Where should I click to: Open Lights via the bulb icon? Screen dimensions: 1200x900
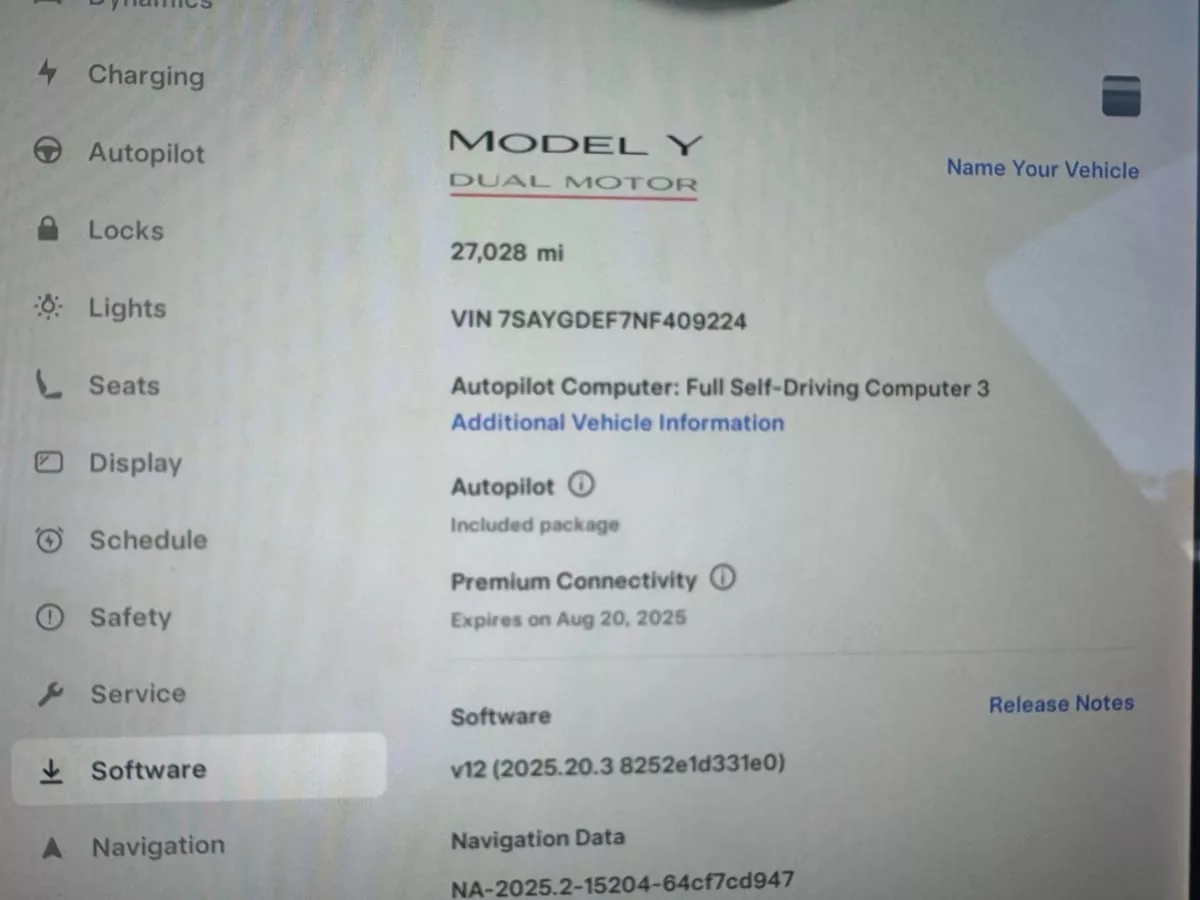(x=48, y=306)
